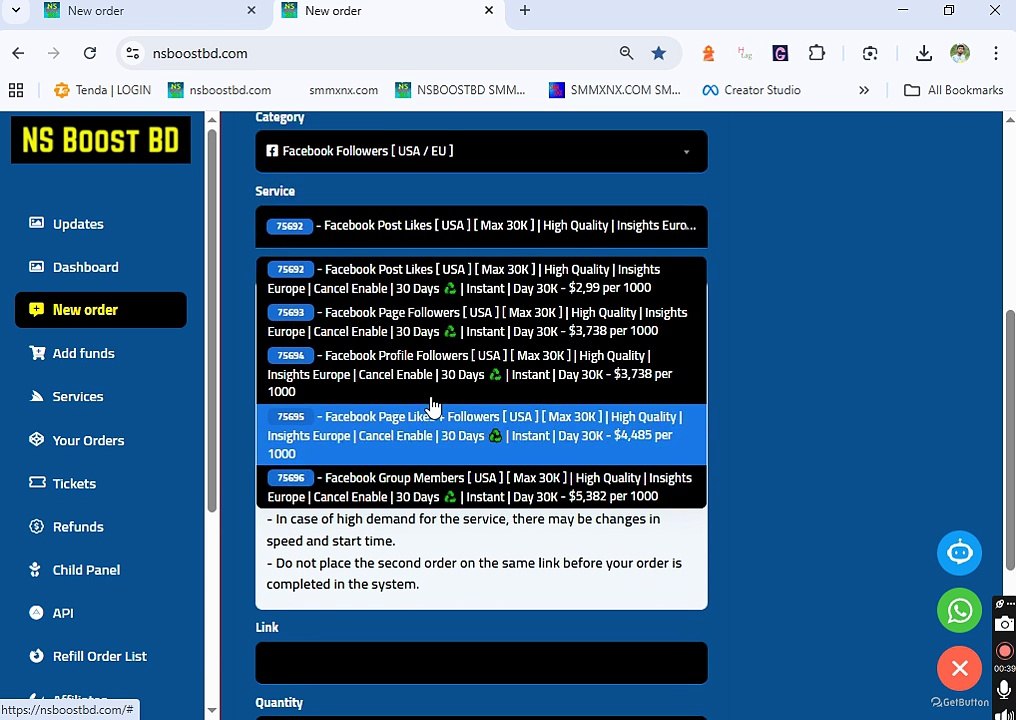Click the NS Boost BD logo
The height and width of the screenshot is (720, 1016).
point(100,139)
